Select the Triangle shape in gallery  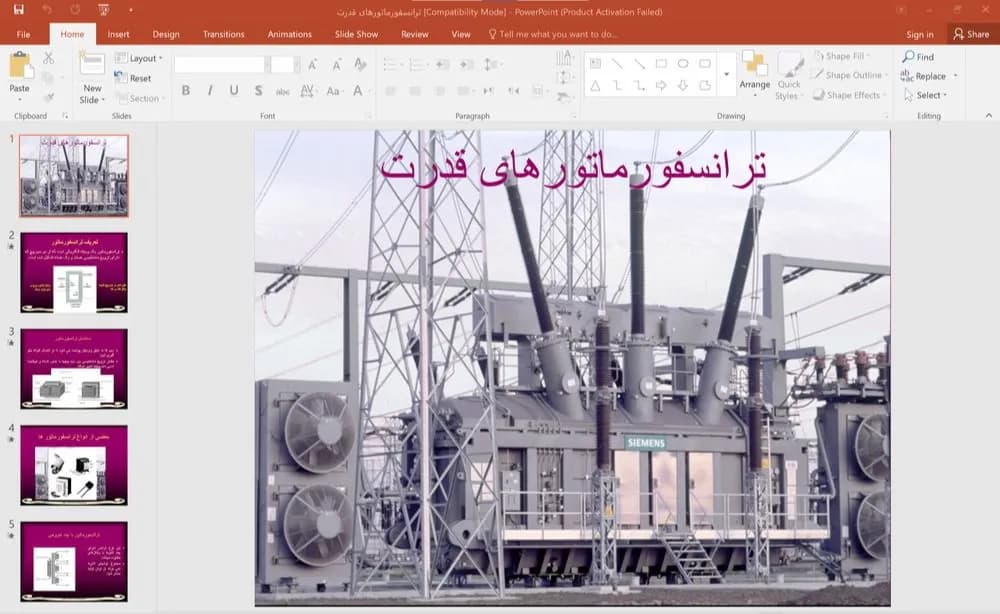click(x=595, y=85)
